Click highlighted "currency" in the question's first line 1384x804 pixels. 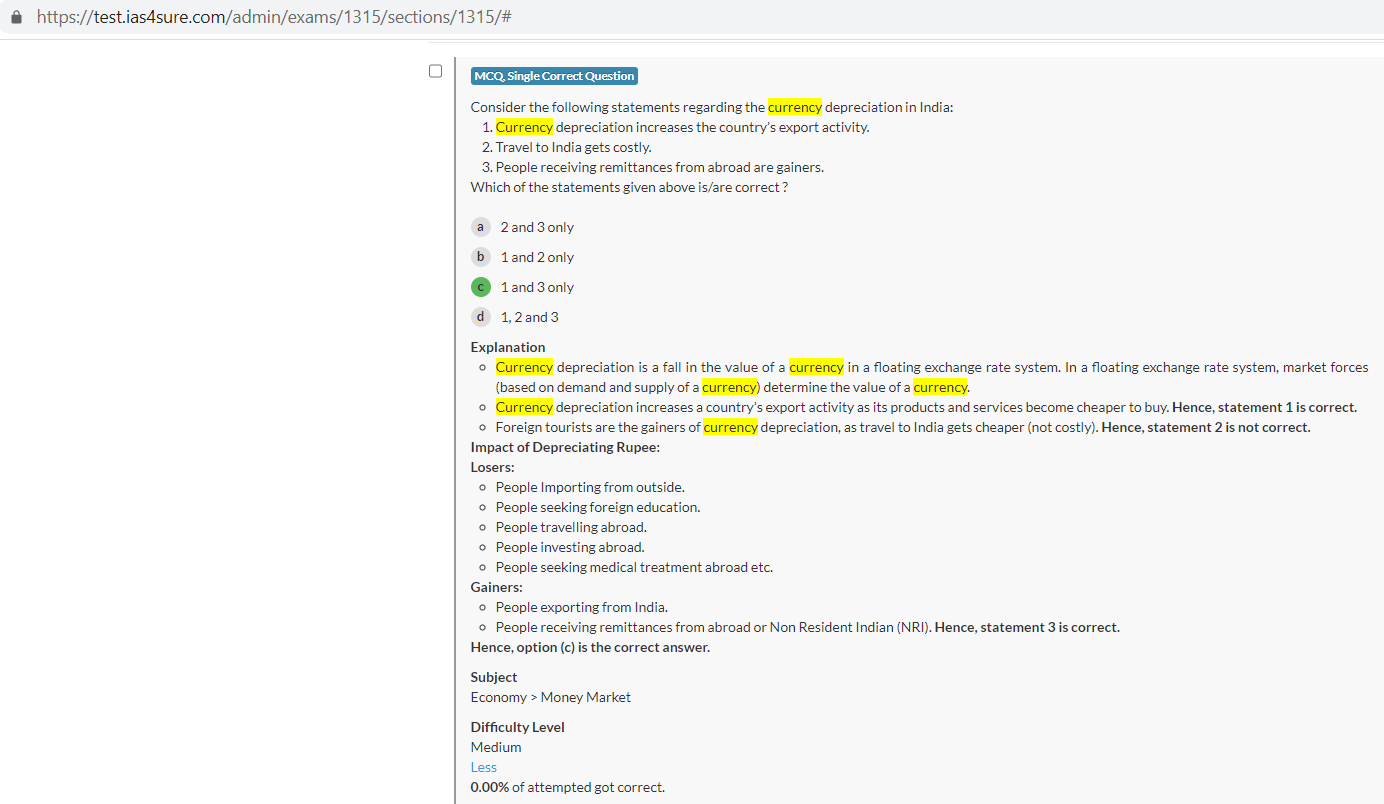794,107
